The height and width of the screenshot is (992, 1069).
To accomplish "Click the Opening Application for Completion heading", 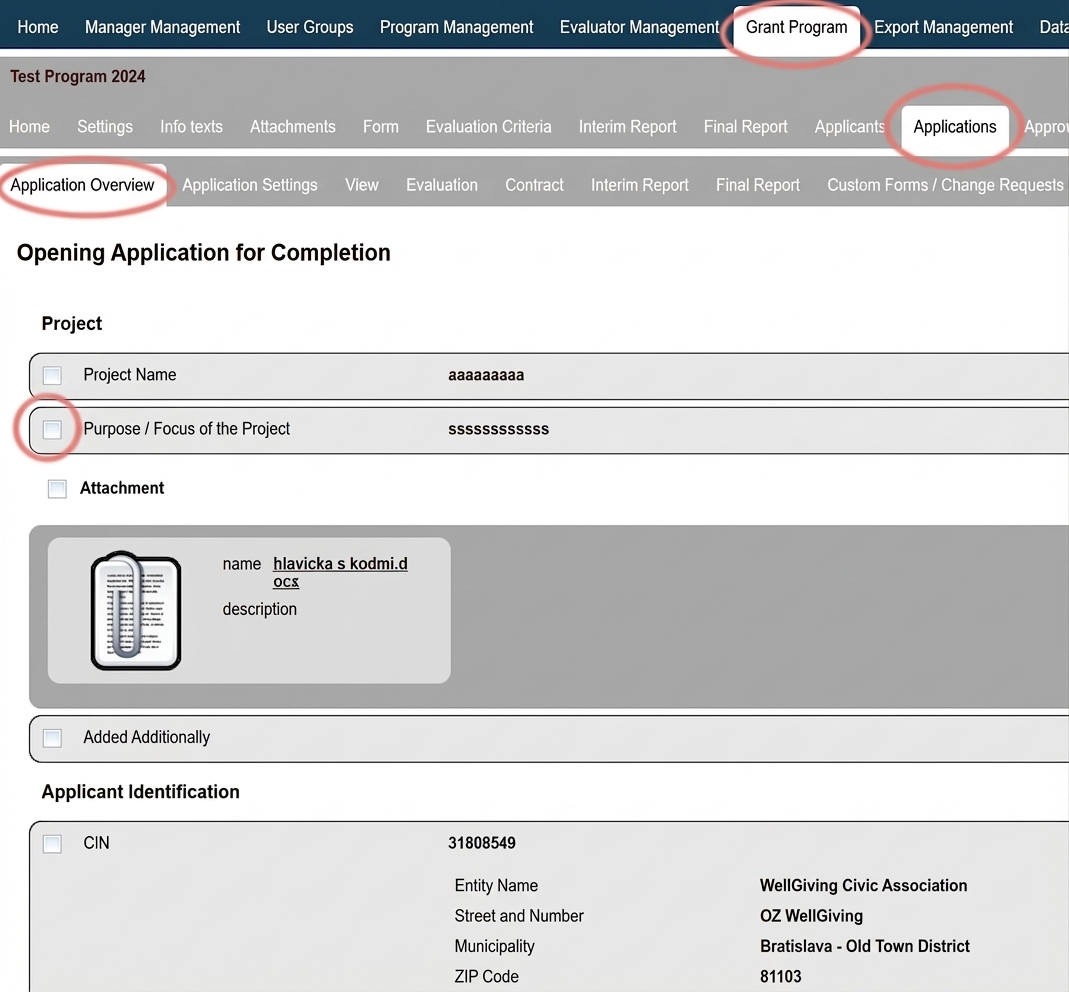I will 204,253.
